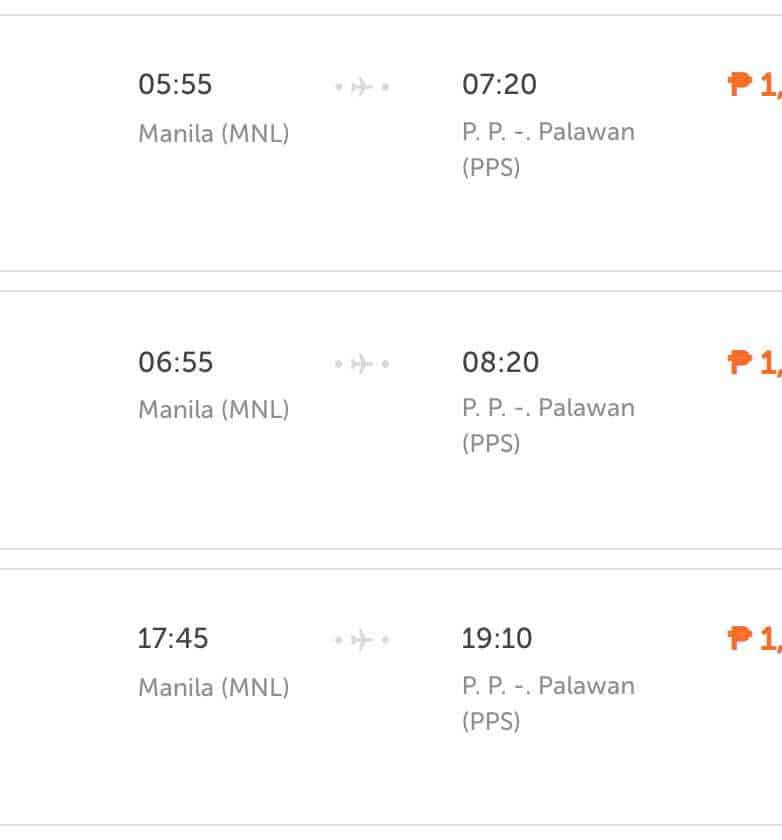Click Manila (MNL) under the 17:45 departure
Image resolution: width=782 pixels, height=840 pixels.
click(x=214, y=687)
